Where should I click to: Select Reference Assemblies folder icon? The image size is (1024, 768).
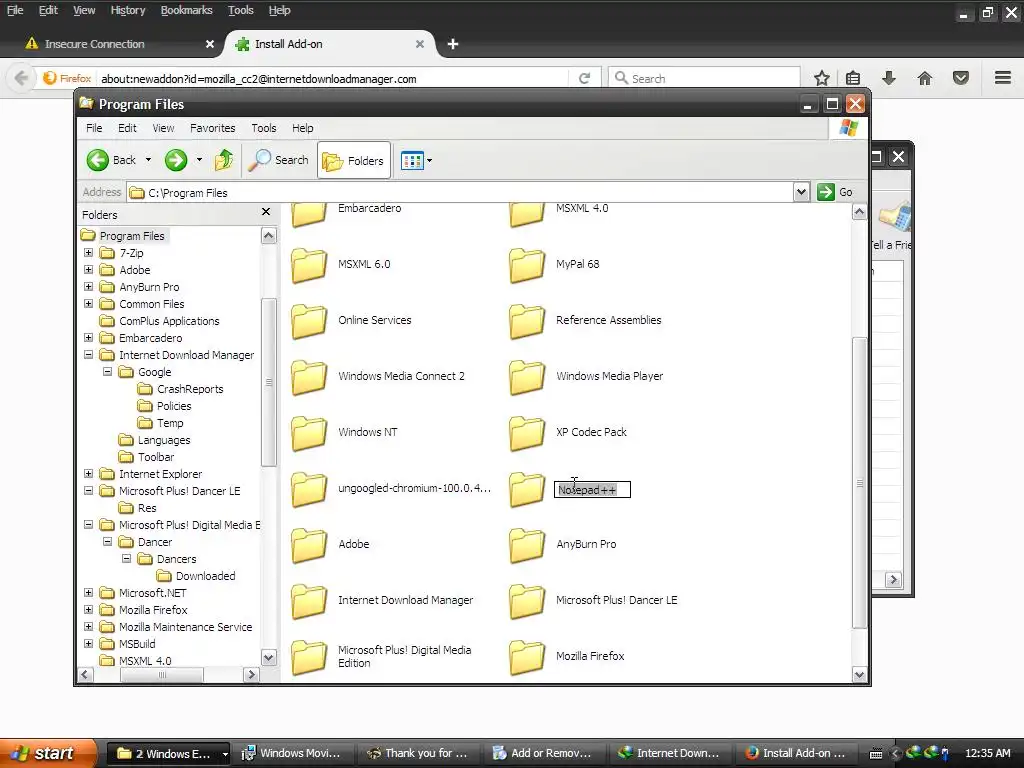click(527, 321)
